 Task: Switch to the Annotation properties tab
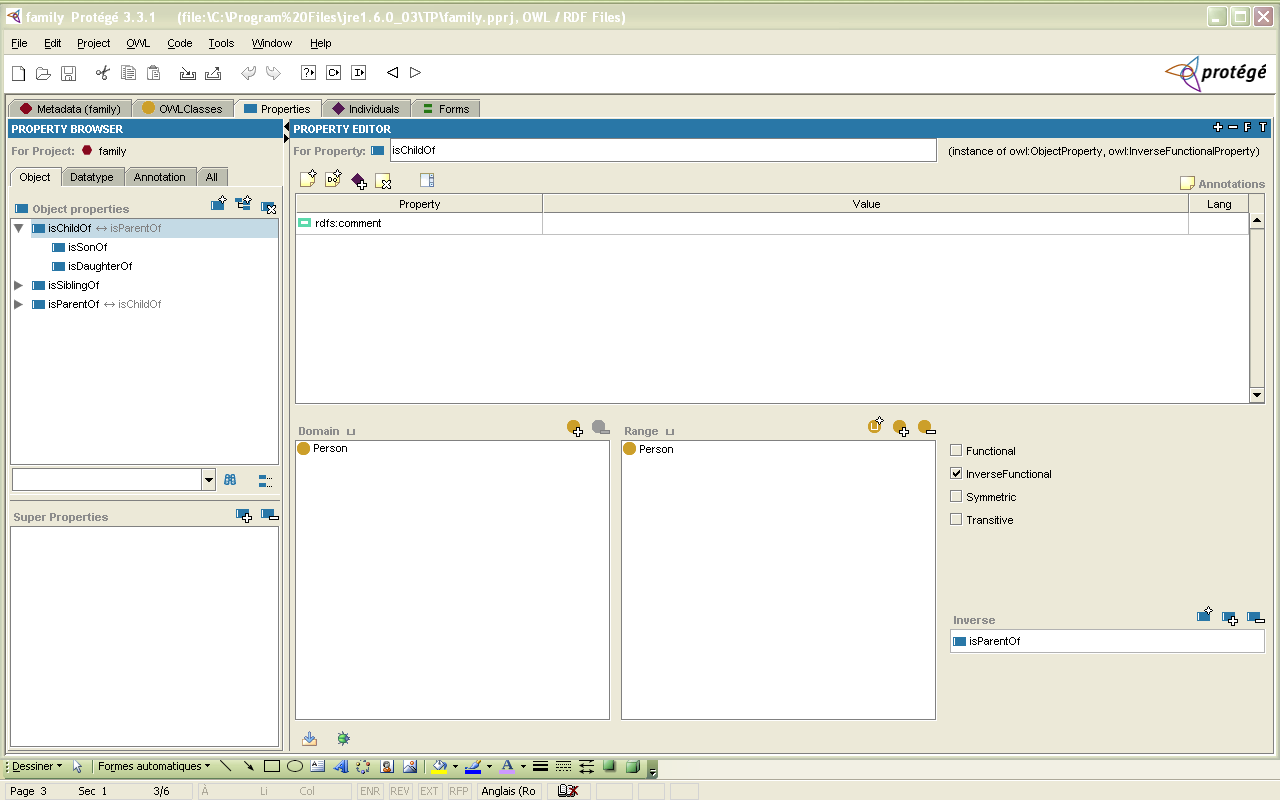tap(160, 177)
